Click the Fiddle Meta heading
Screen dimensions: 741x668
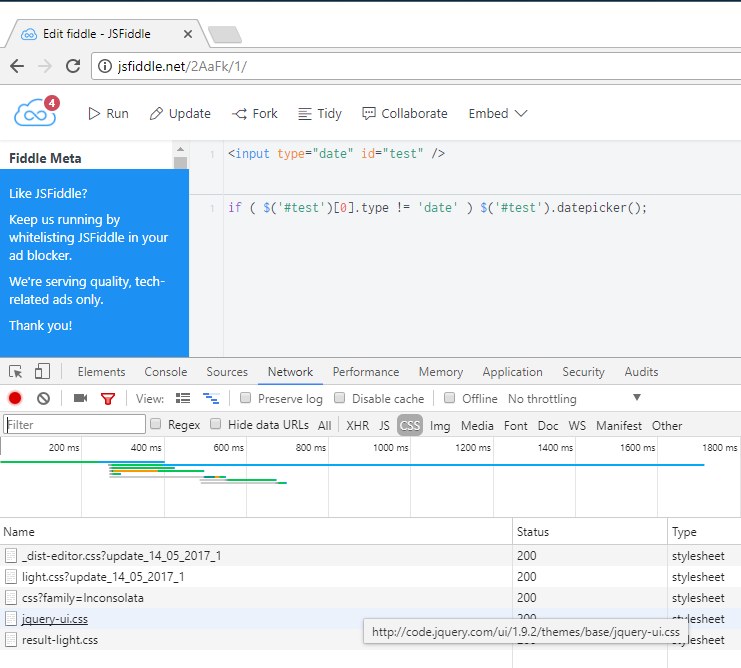coord(45,158)
